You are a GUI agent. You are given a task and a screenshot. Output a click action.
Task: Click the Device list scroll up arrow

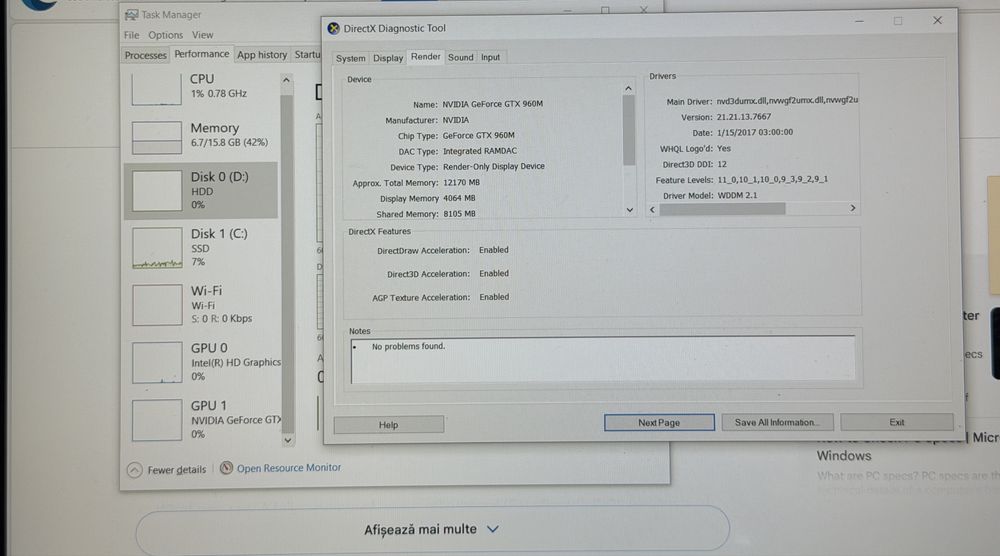tap(628, 88)
